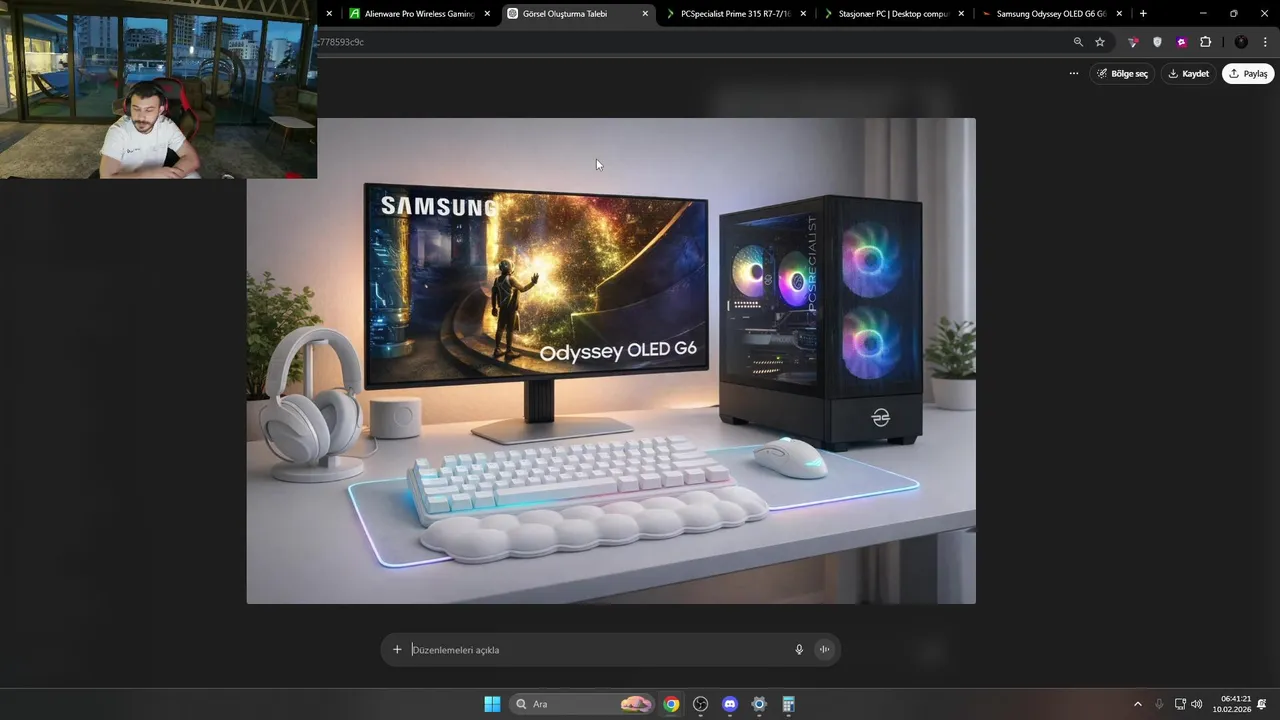Open the volume speaker tray icon

tap(1197, 704)
